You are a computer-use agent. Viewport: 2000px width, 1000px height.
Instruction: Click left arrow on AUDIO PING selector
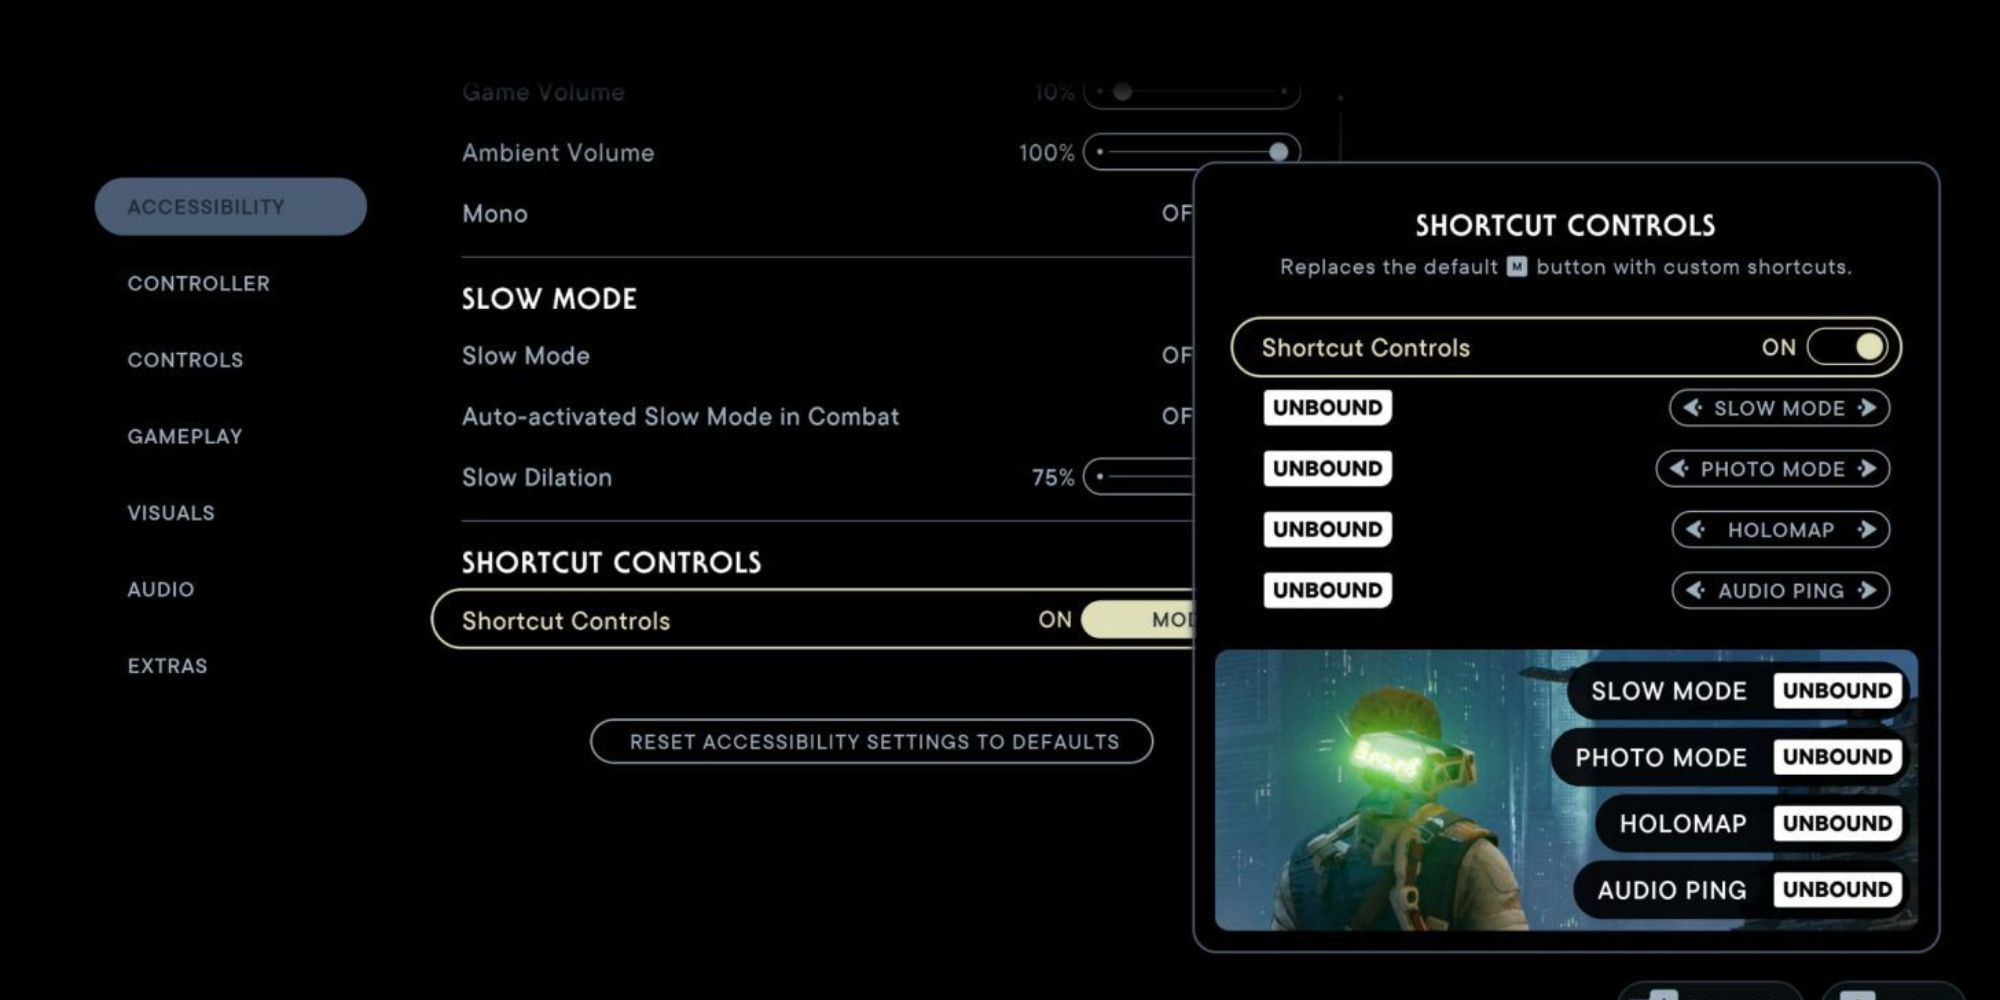tap(1692, 590)
